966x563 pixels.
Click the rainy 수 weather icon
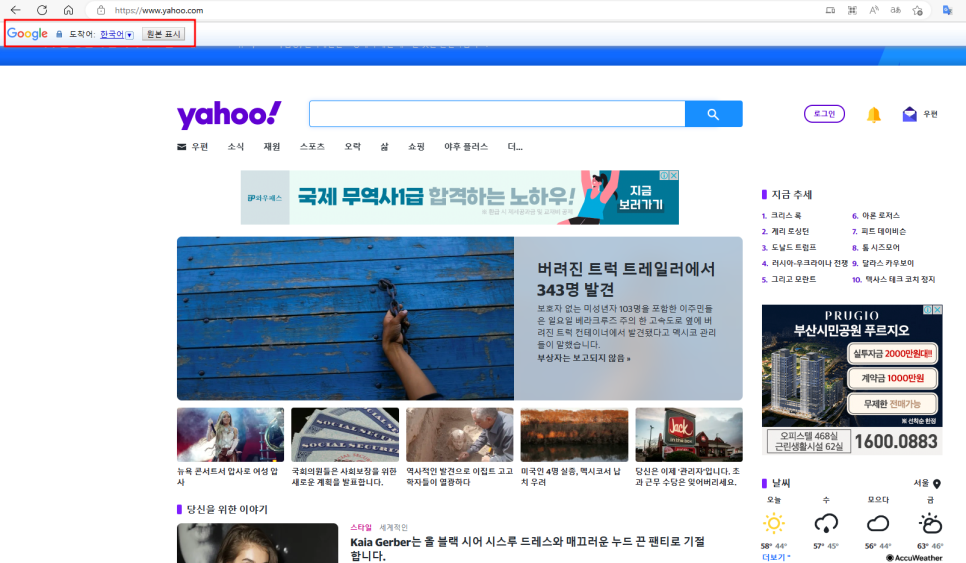pyautogui.click(x=826, y=524)
